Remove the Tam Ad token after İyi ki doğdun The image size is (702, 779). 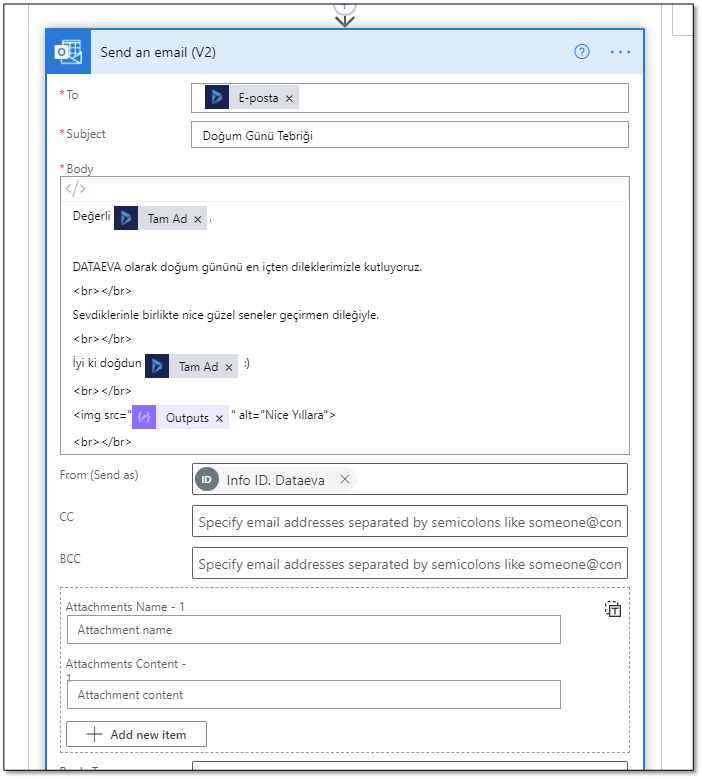(x=229, y=367)
